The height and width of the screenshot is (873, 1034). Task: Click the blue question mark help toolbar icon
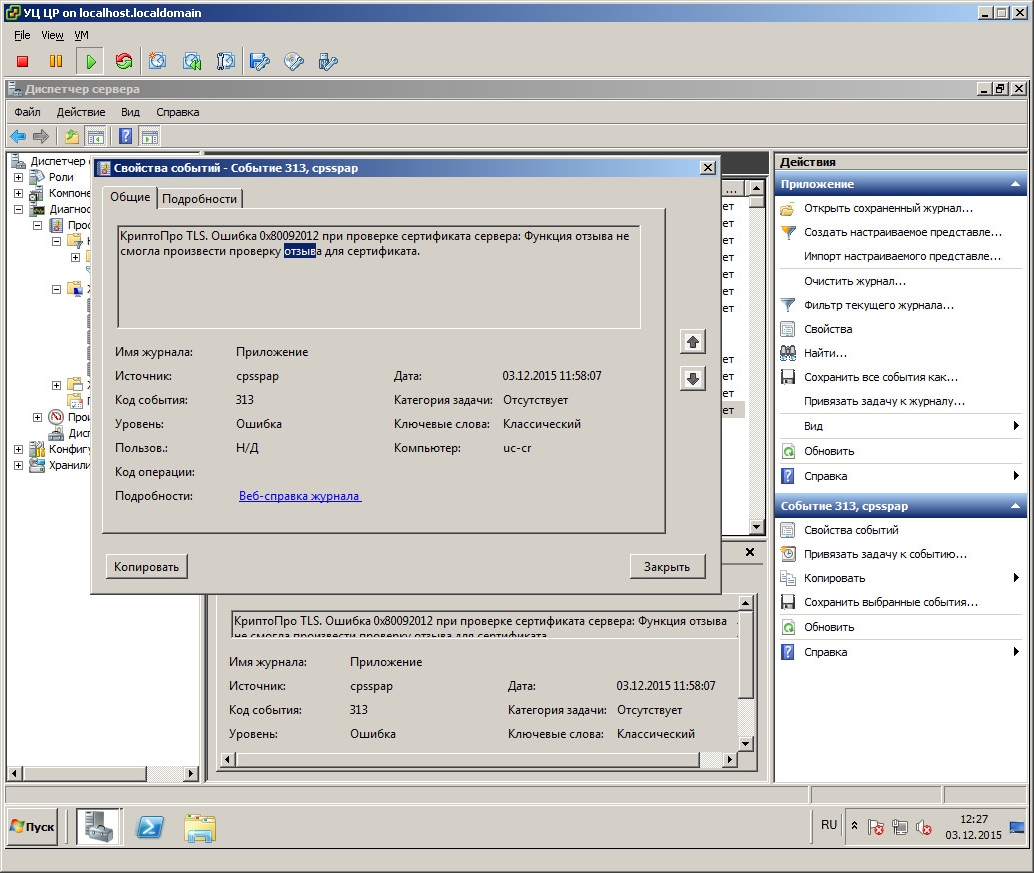[x=126, y=137]
